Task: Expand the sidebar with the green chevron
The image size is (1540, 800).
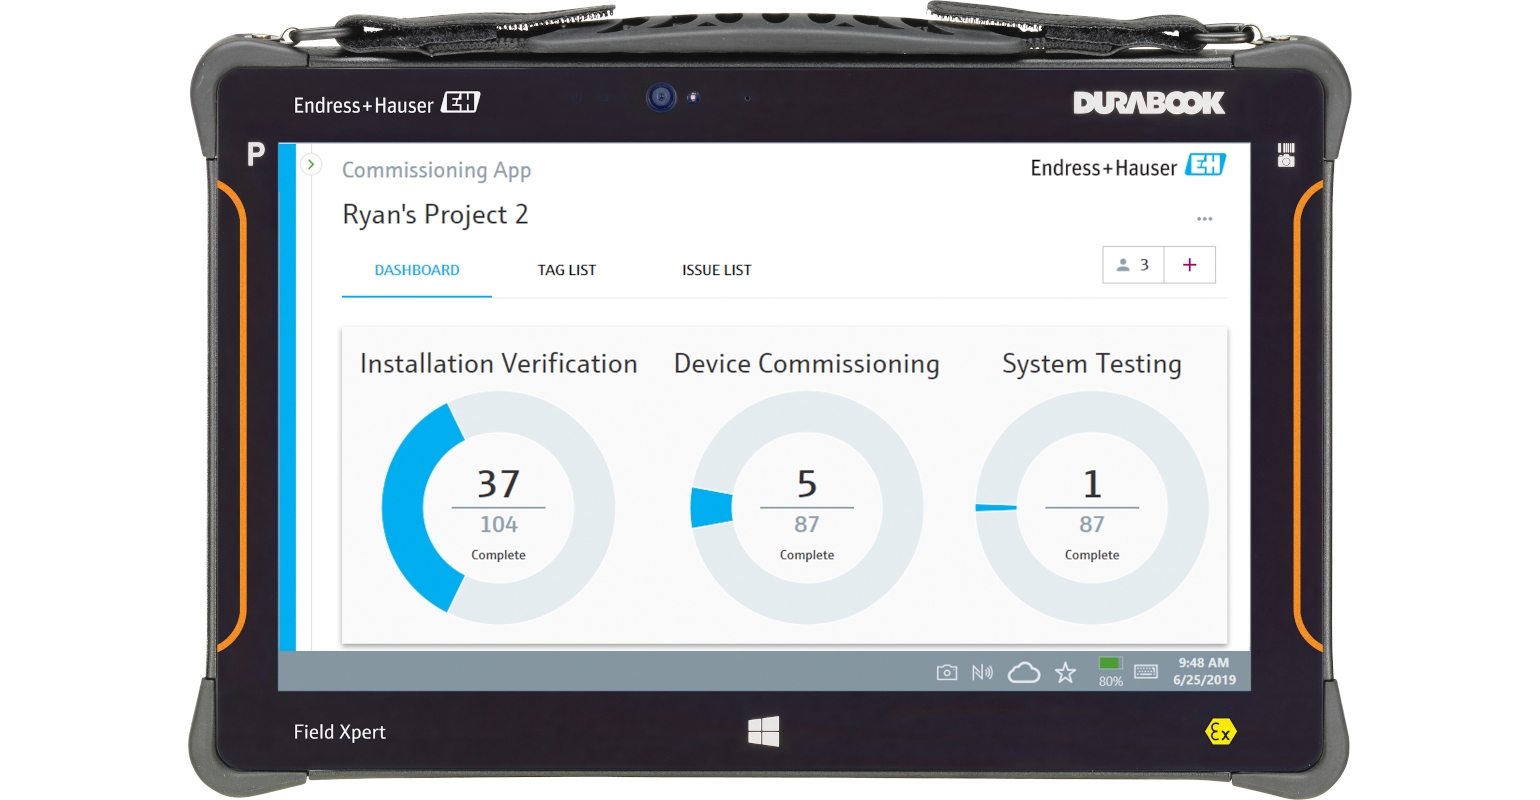Action: click(311, 164)
